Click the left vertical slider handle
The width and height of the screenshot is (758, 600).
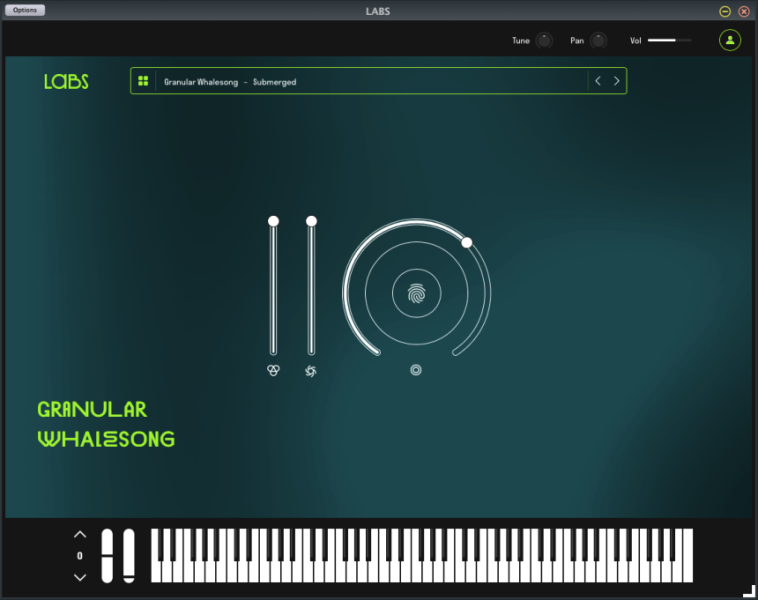coord(273,221)
